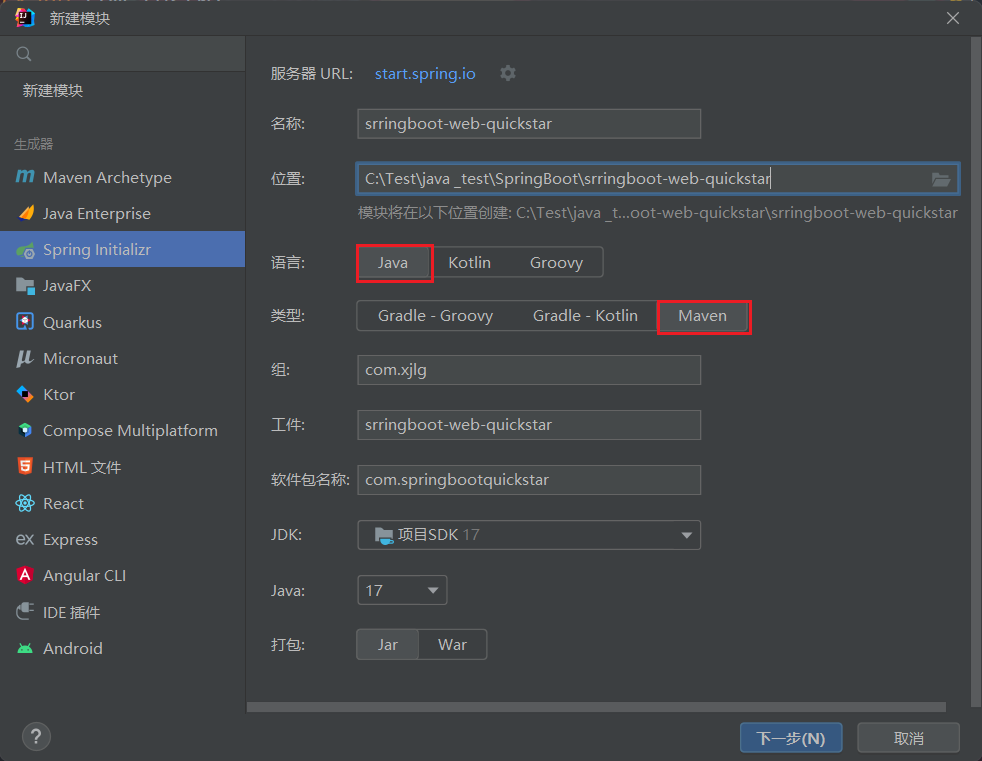Select IDE 插件 generator
The width and height of the screenshot is (982, 761).
tap(122, 612)
